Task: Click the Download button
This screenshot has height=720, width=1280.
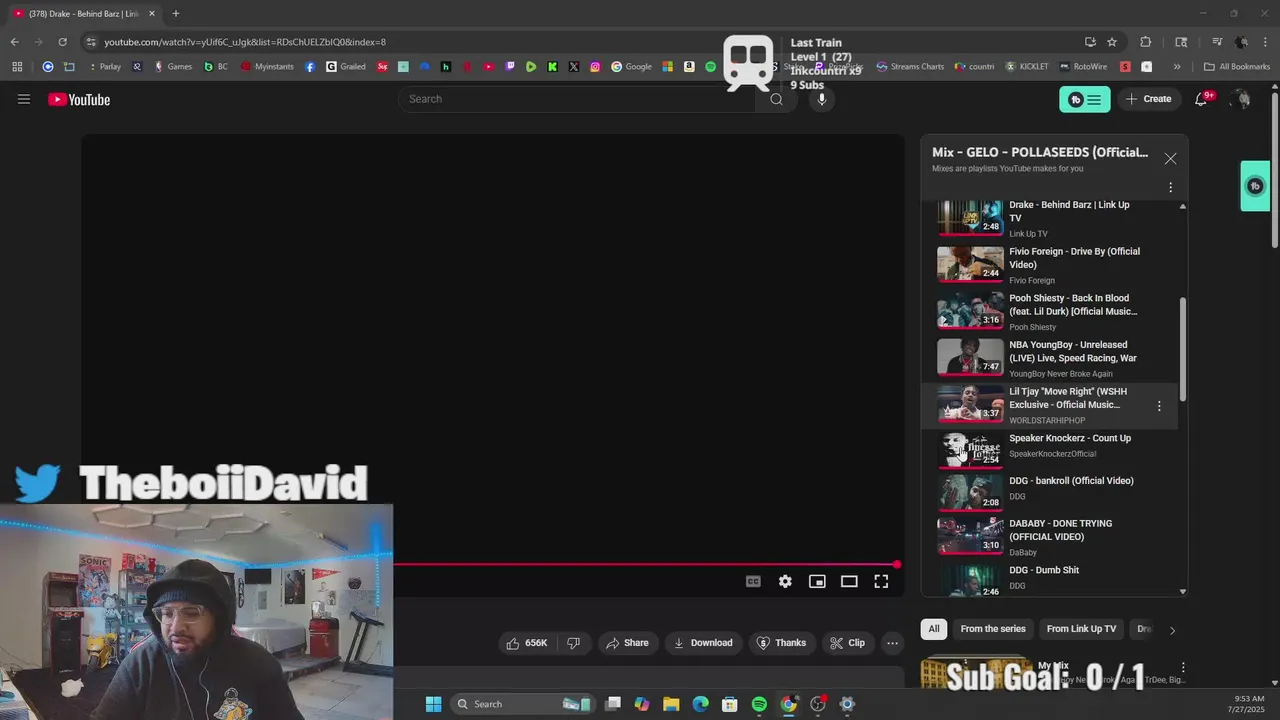Action: pyautogui.click(x=703, y=643)
